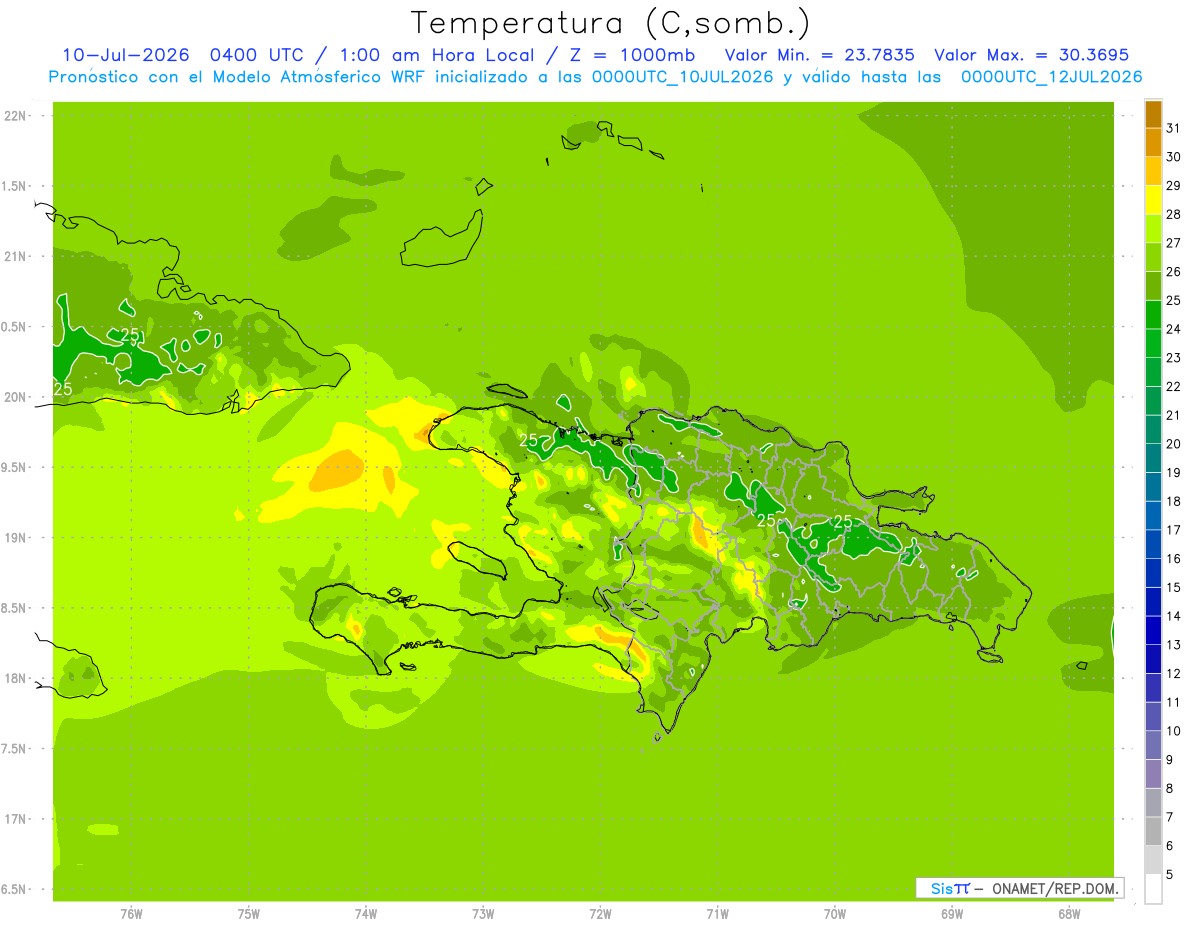Click the "17N" latitude axis label
Viewport: 1200px width, 927px height.
(x=16, y=819)
